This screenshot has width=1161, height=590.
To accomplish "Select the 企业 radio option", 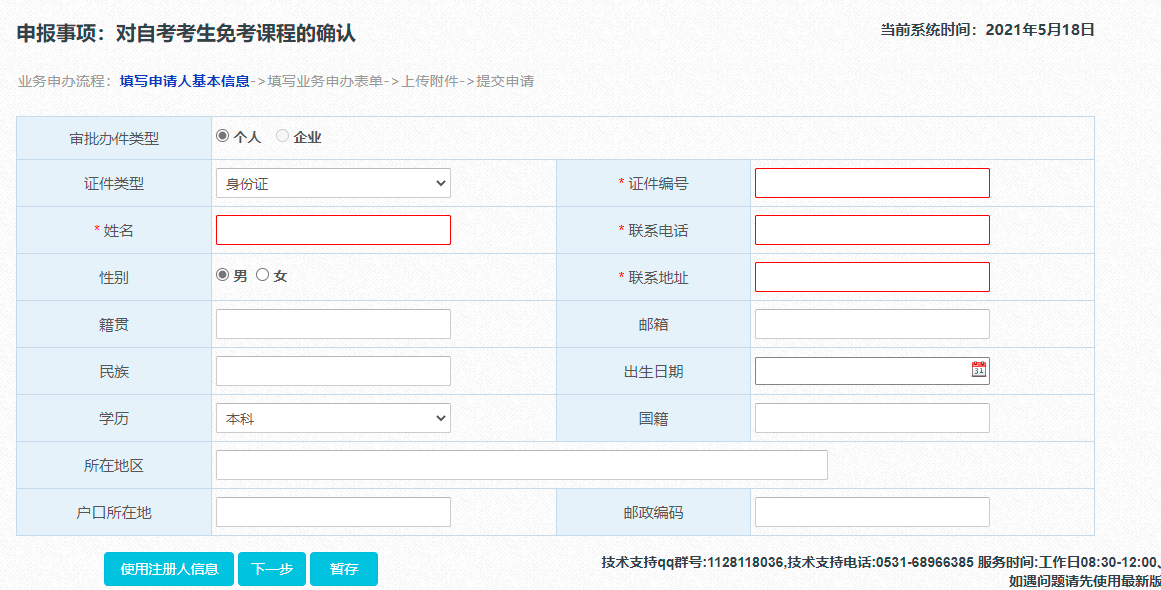I will click(283, 136).
